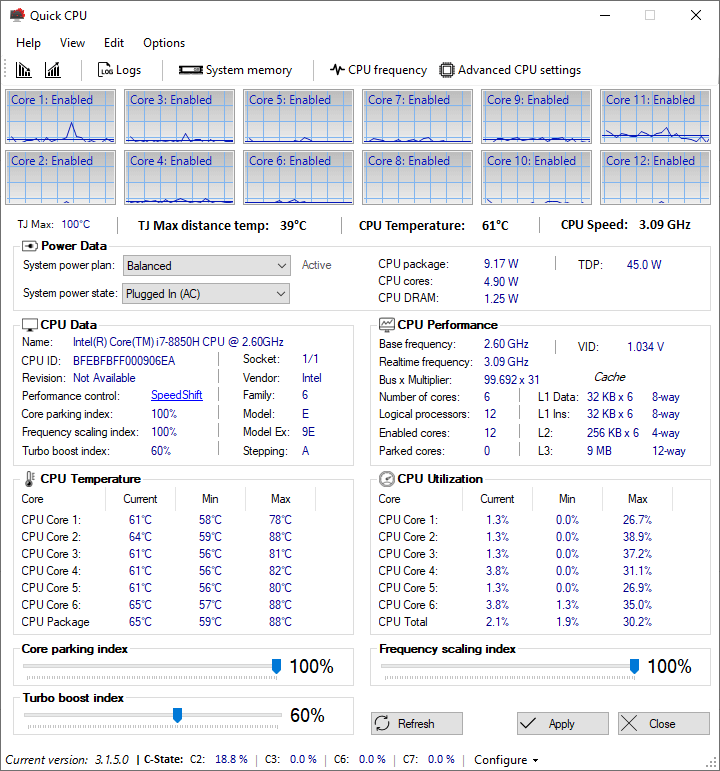Toggle Core 6 enabled graph
The height and width of the screenshot is (771, 720).
299,178
